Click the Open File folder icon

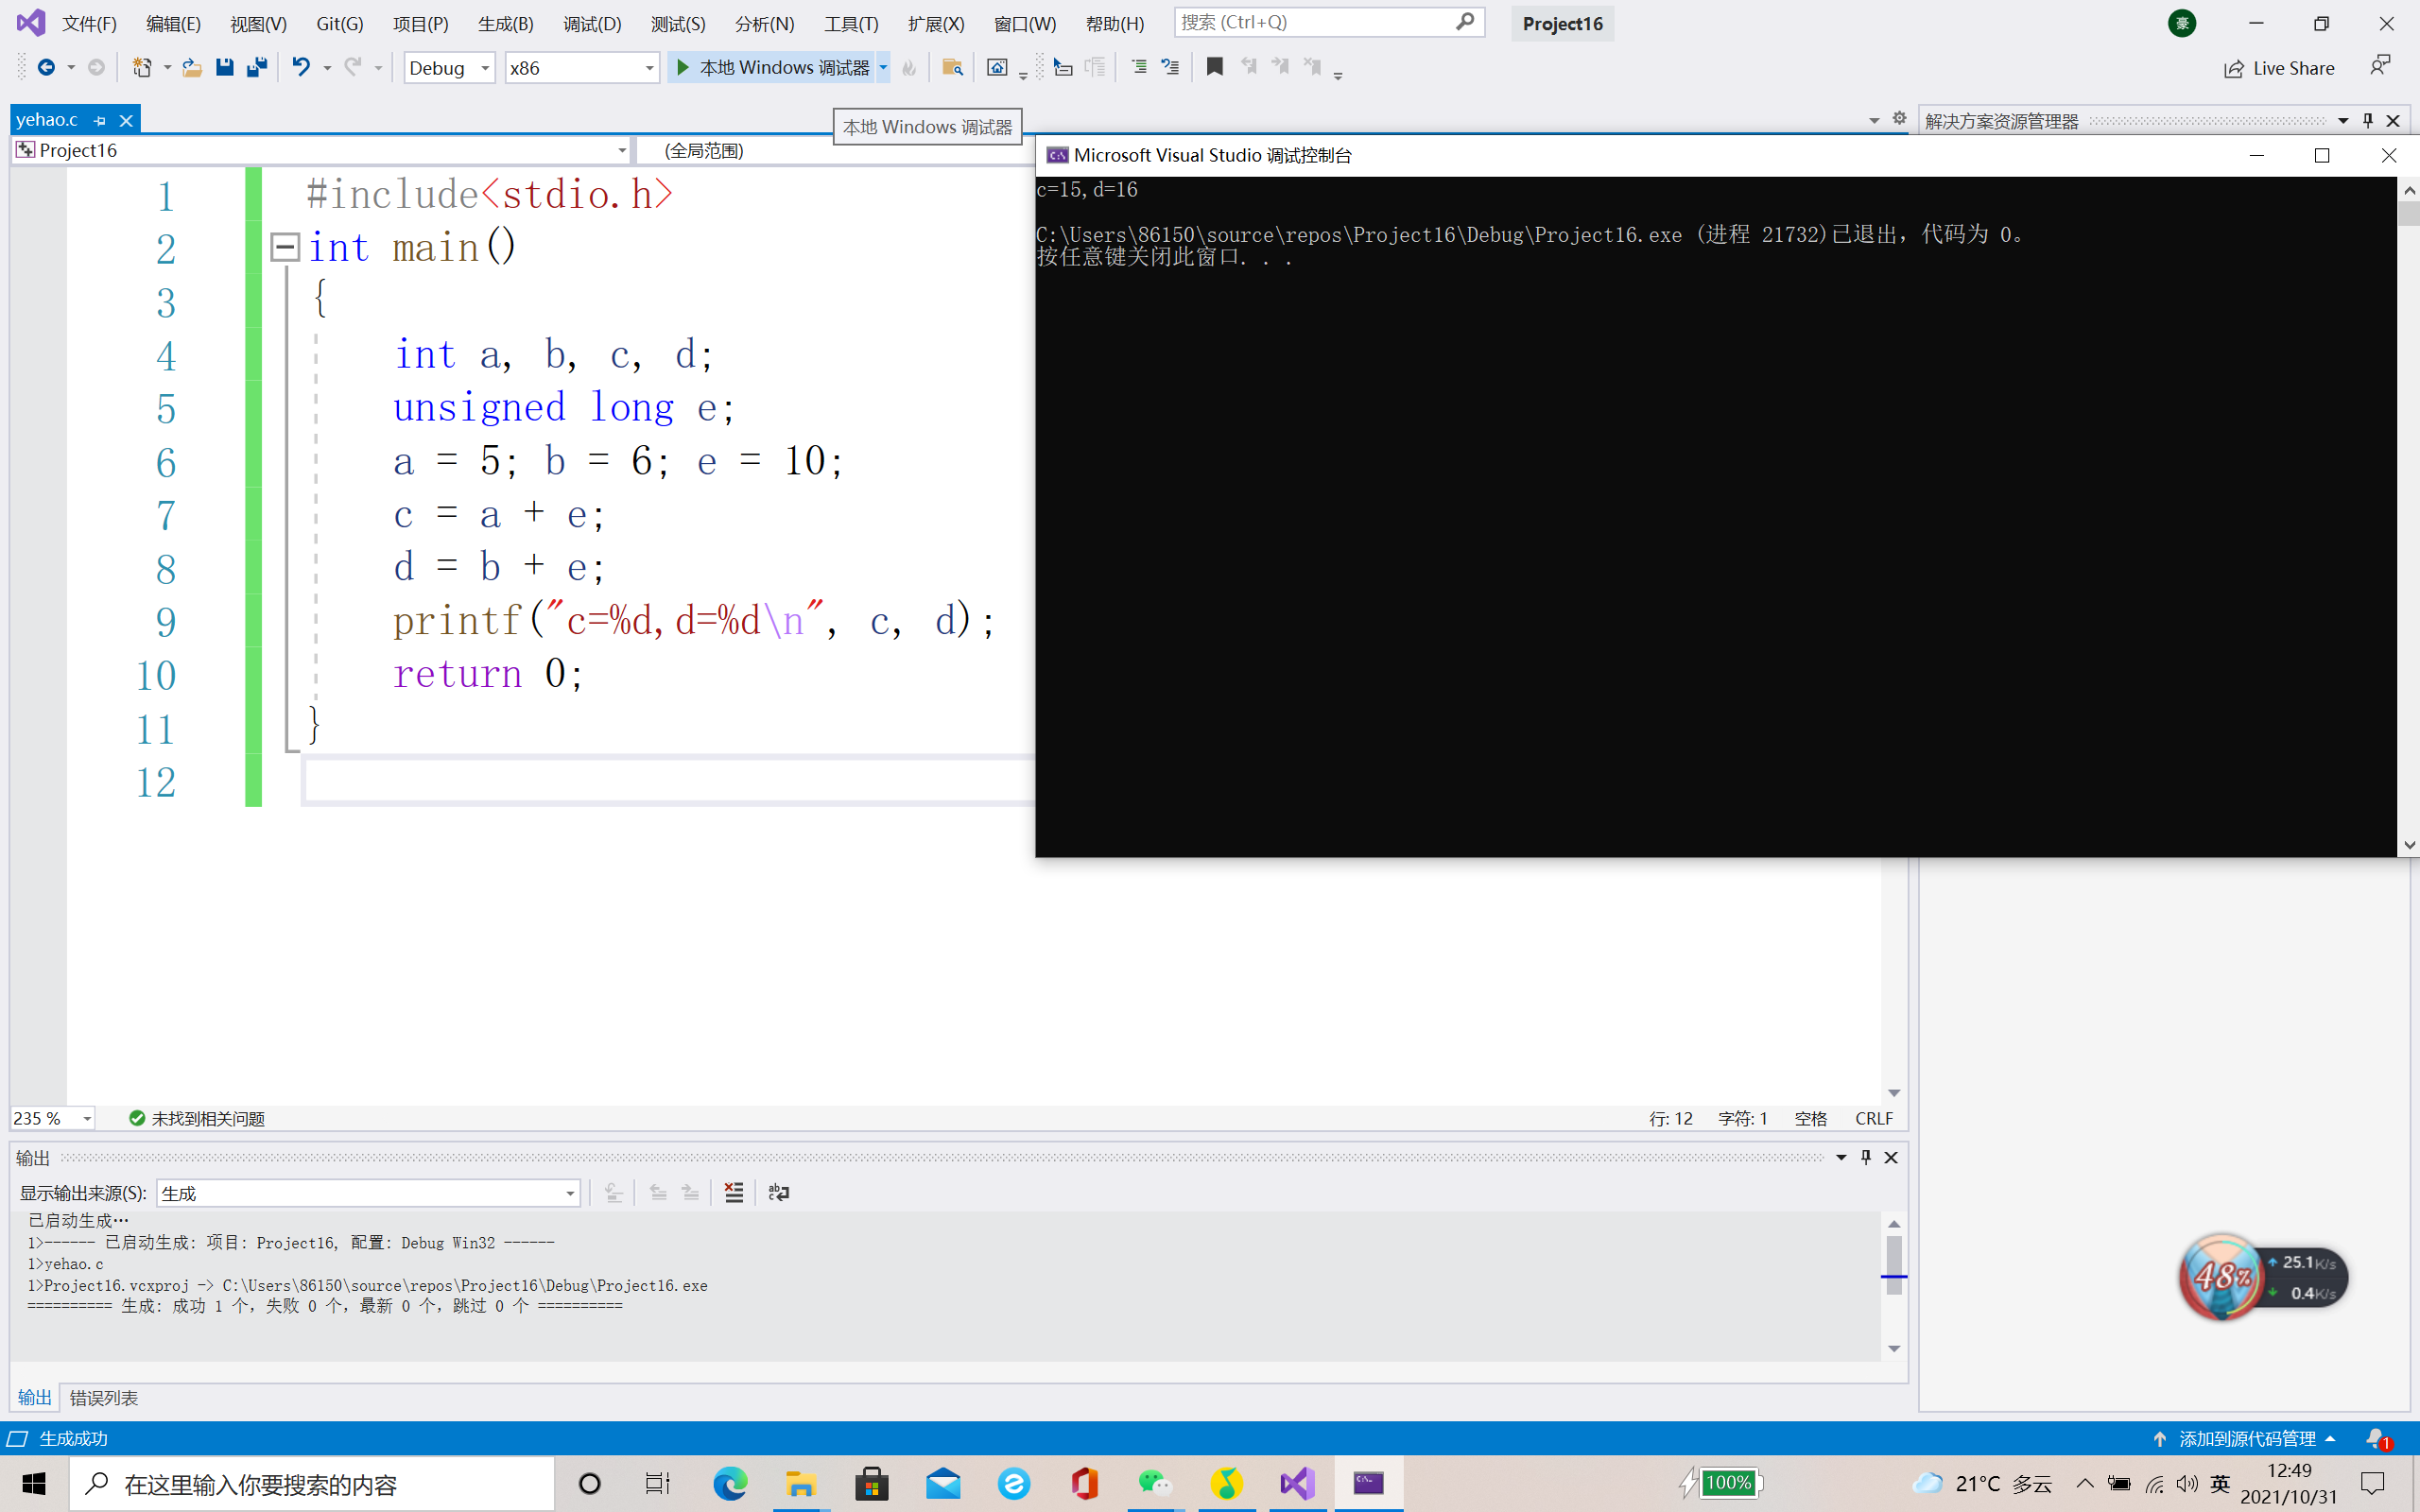pos(192,67)
